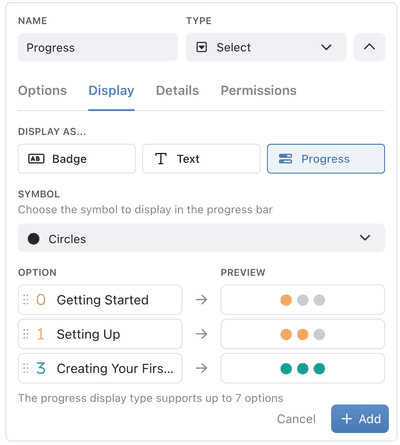The width and height of the screenshot is (400, 445).
Task: Switch to the Options tab
Action: point(42,91)
